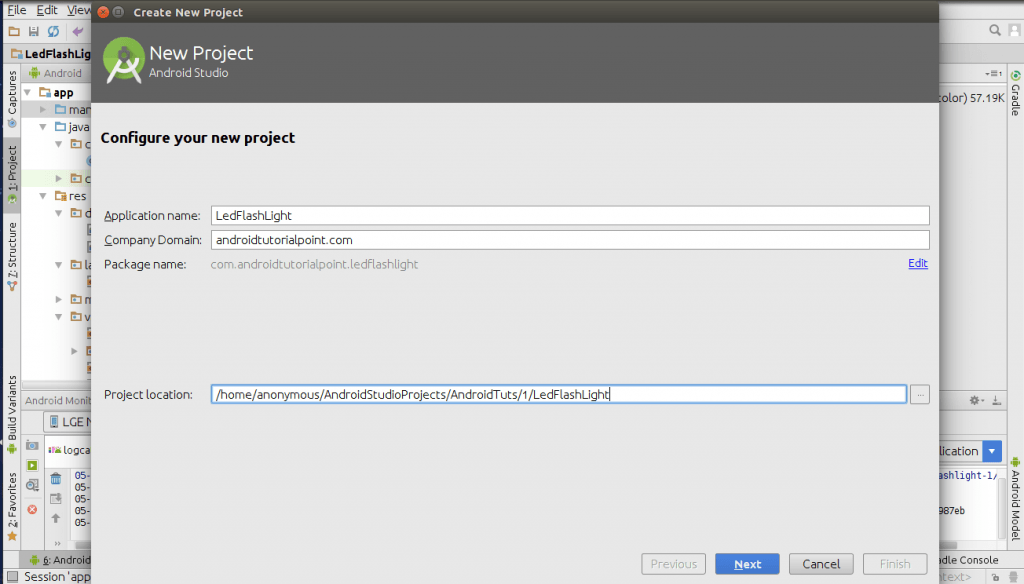The height and width of the screenshot is (584, 1024).
Task: Open the Edit menu
Action: click(x=46, y=10)
